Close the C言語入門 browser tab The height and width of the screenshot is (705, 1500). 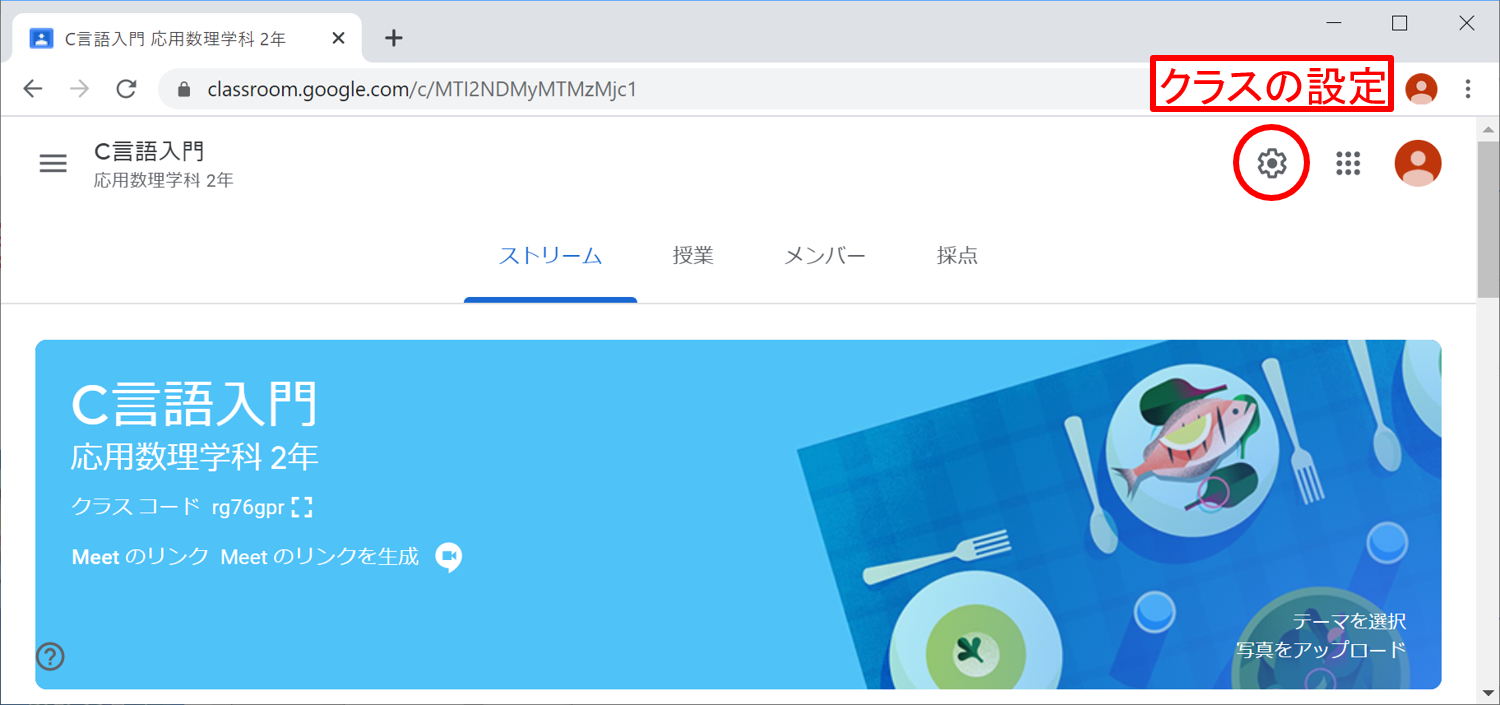pos(338,38)
